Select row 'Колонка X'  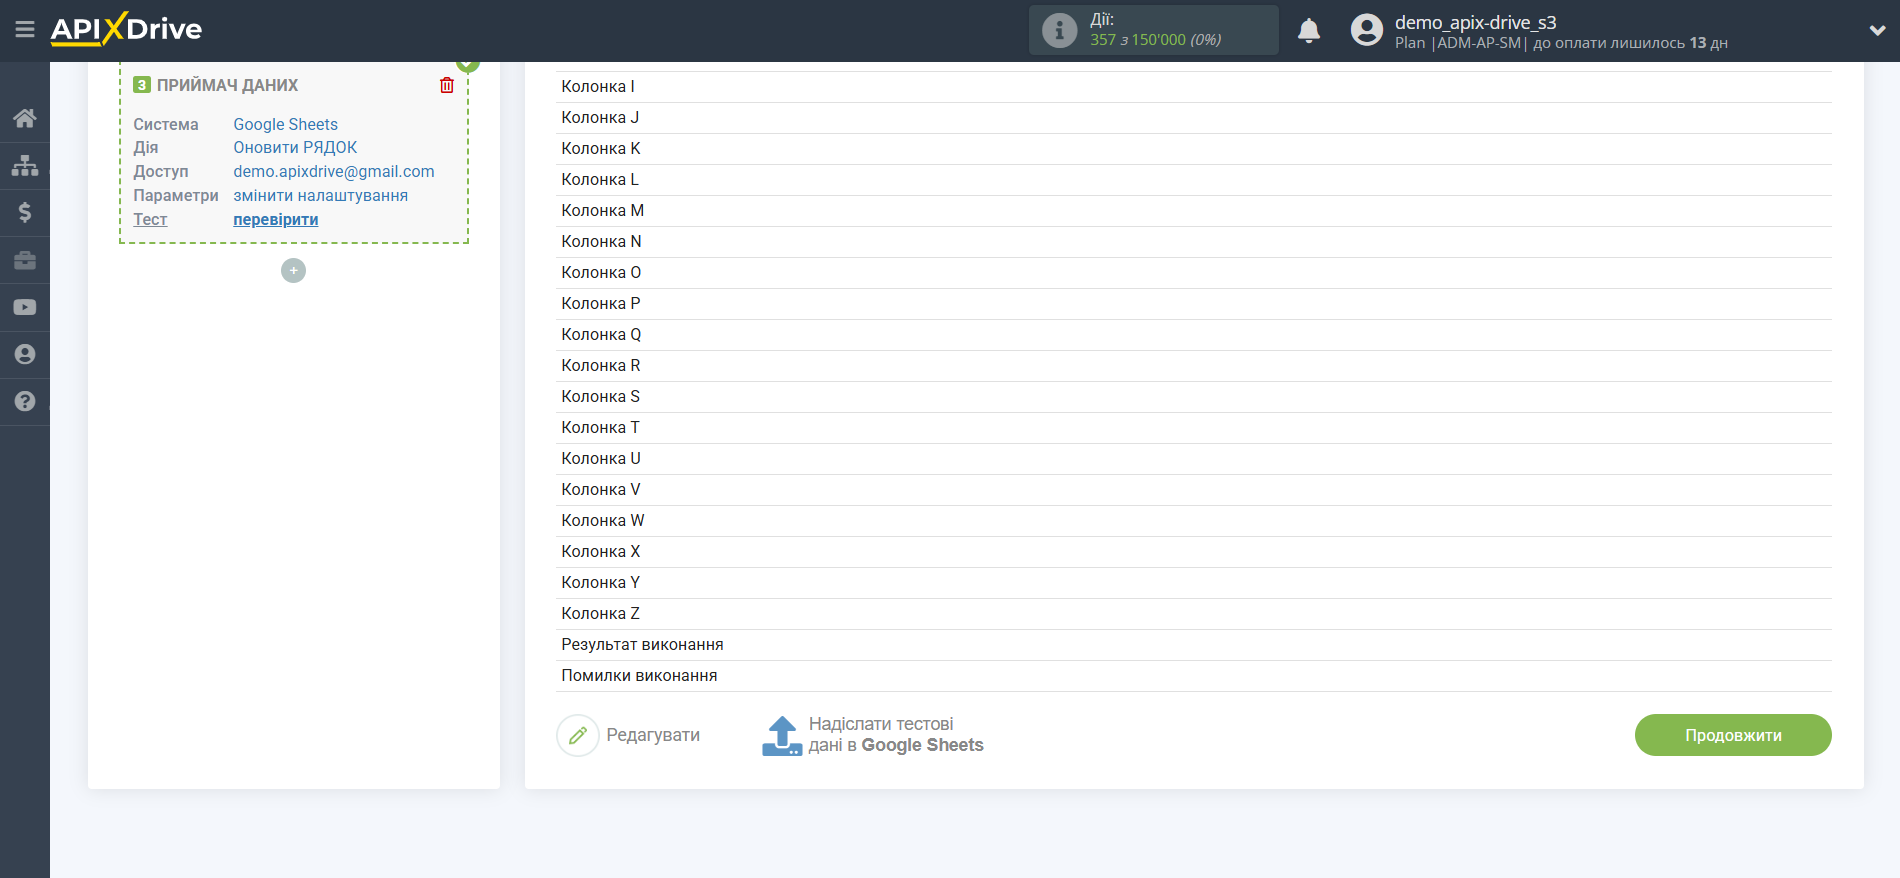(x=1194, y=552)
